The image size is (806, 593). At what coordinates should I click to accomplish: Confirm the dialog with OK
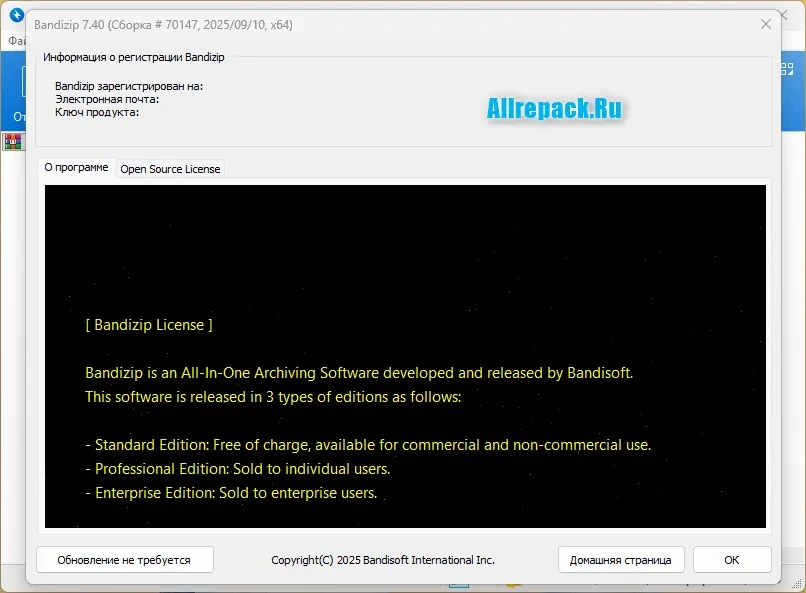click(x=731, y=560)
